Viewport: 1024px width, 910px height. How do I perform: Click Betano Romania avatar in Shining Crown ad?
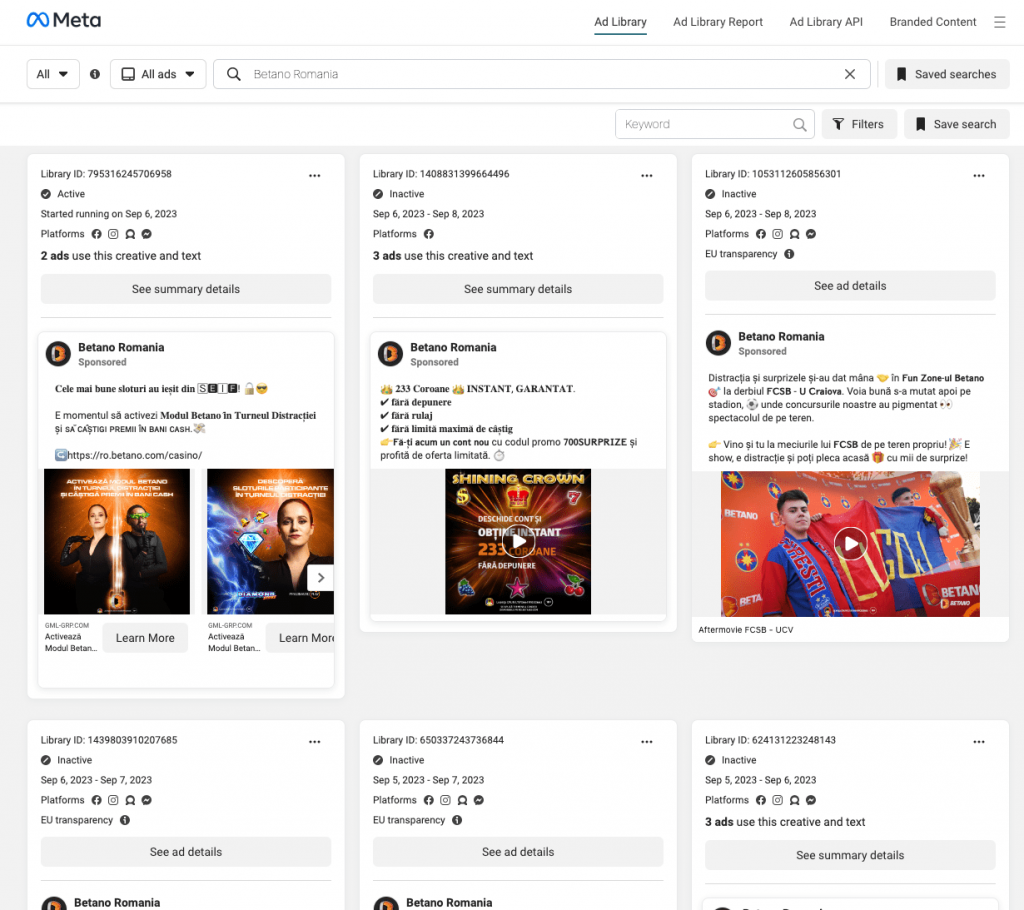391,353
